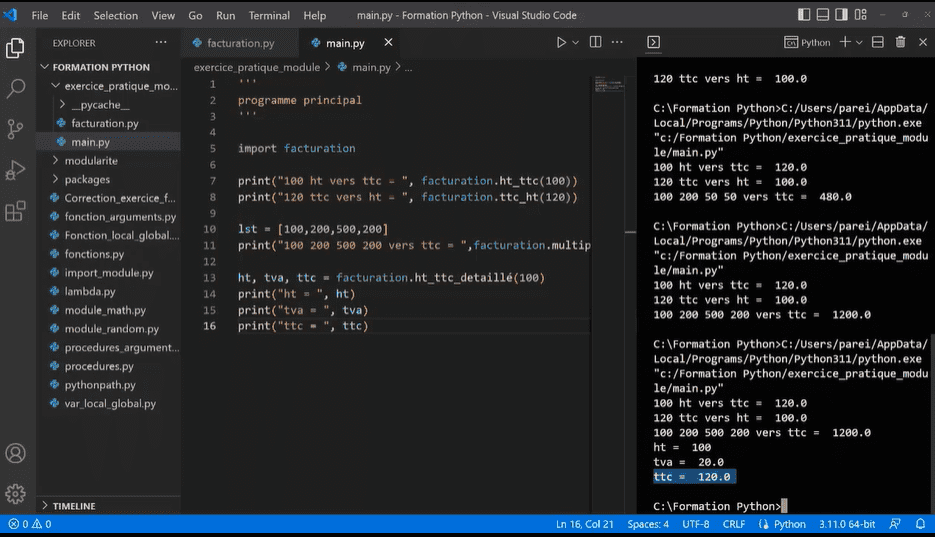Open Customize Layout icon
The height and width of the screenshot is (537, 935).
click(860, 15)
